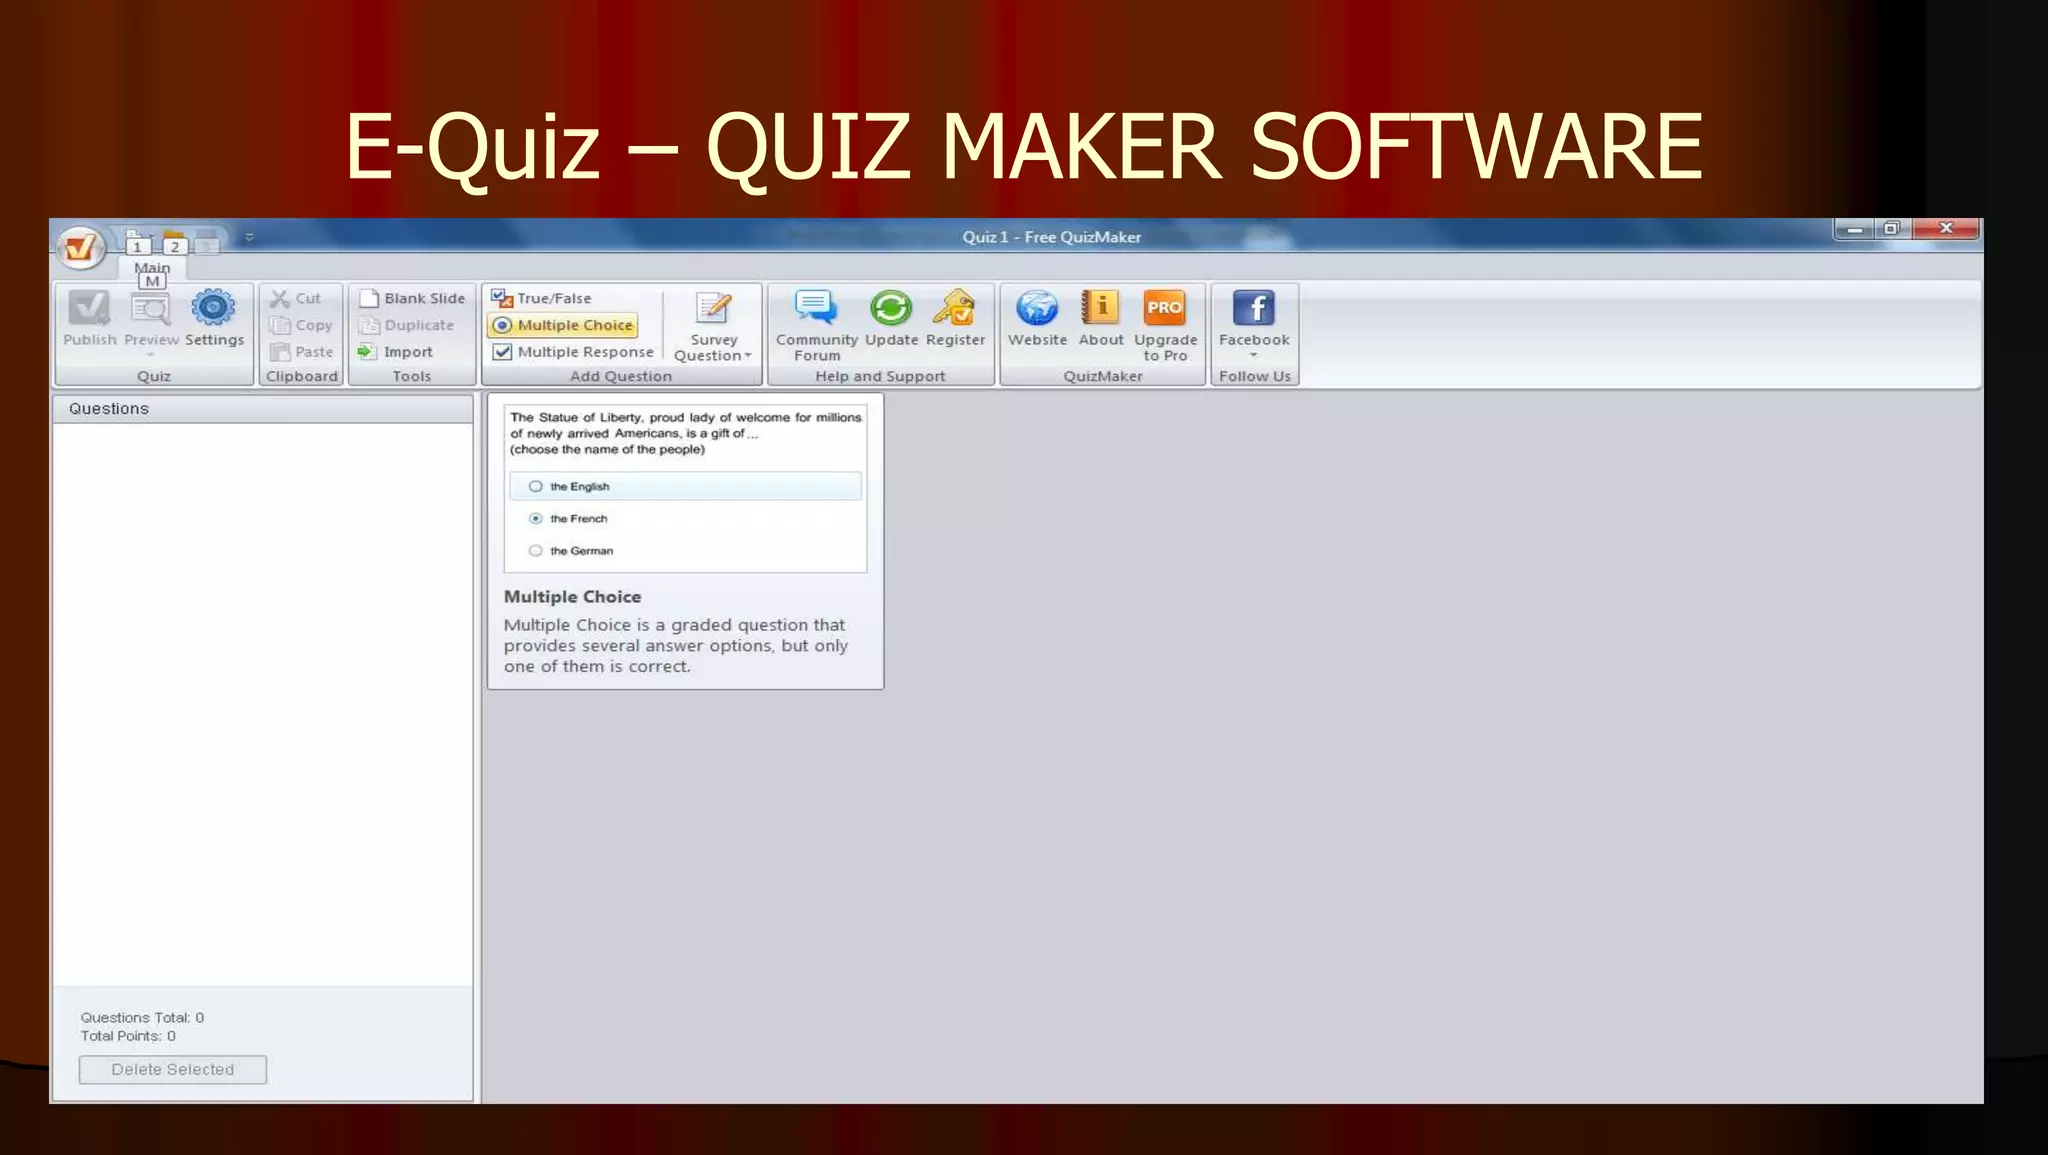Copy the selected question
This screenshot has height=1155, width=2048.
[x=301, y=326]
